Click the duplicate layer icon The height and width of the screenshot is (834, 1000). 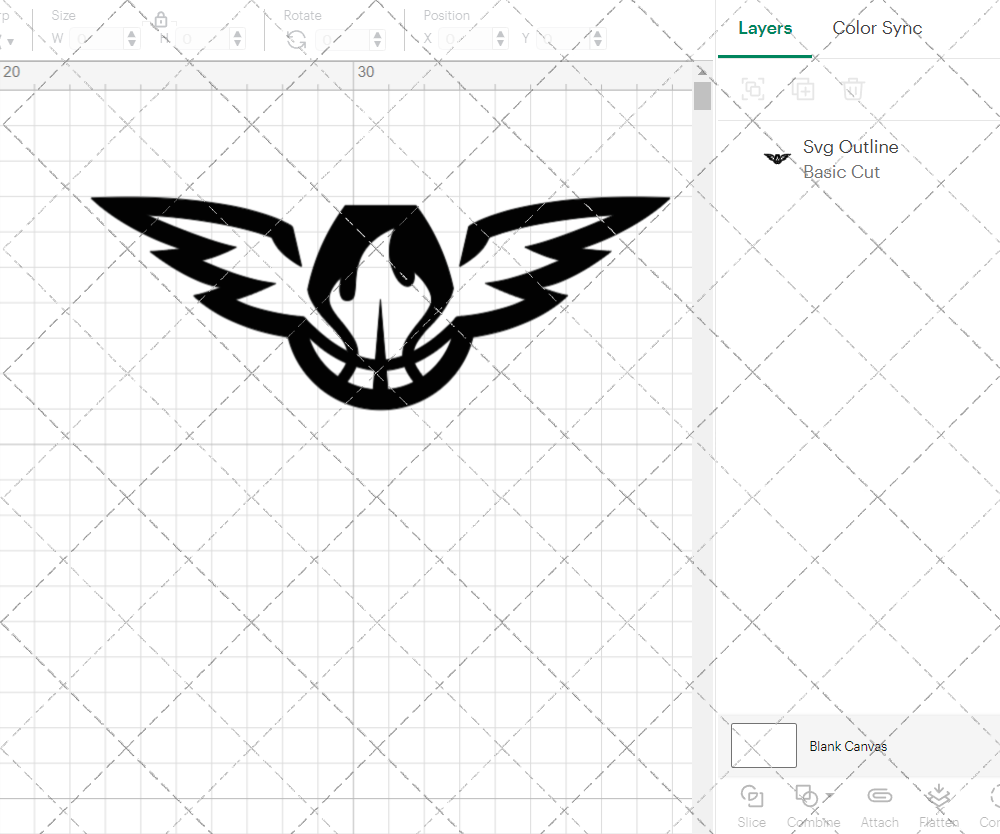point(803,89)
